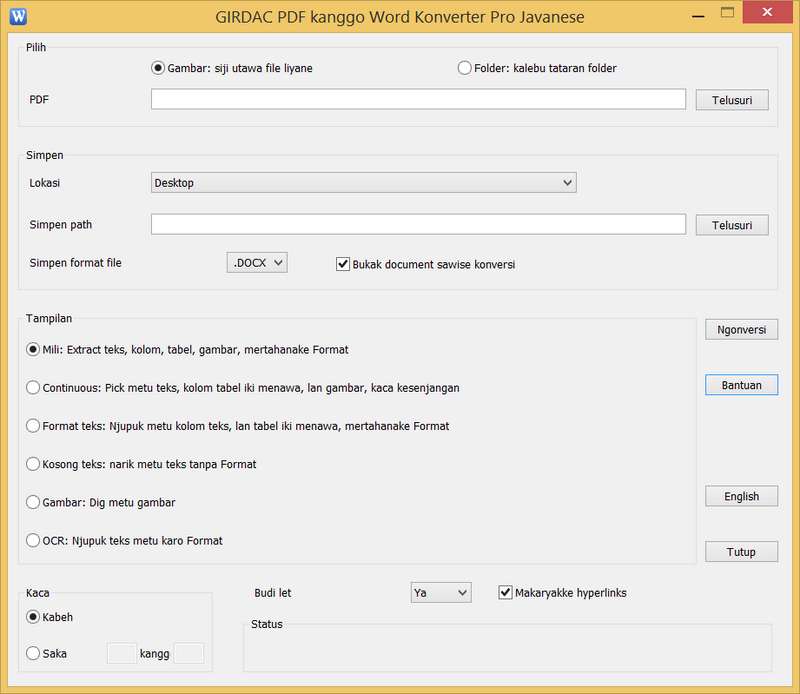This screenshot has width=800, height=694.
Task: Uncheck the 'Makaryakke hyperlinks' checkbox
Action: coord(505,593)
